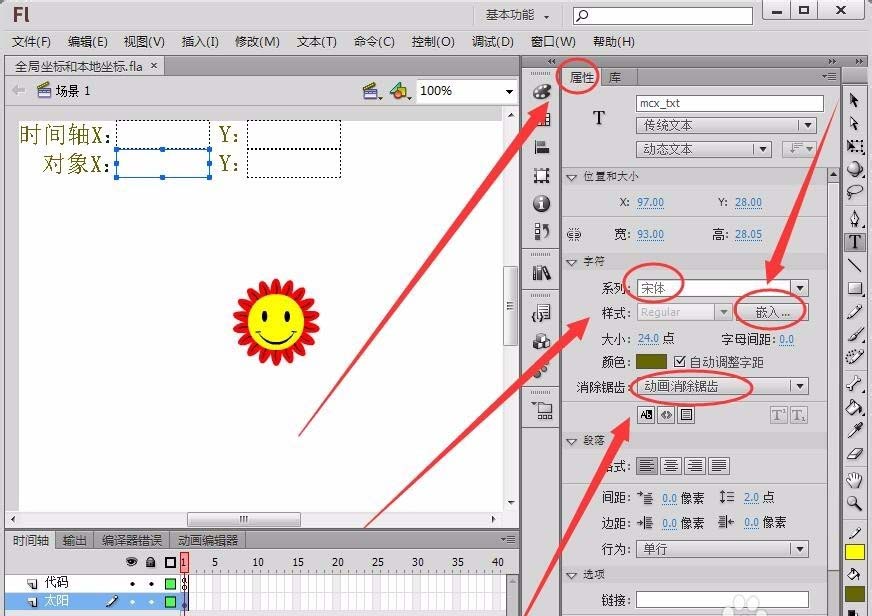Select the Subselection tool
Screen dimensions: 872x616
point(855,123)
